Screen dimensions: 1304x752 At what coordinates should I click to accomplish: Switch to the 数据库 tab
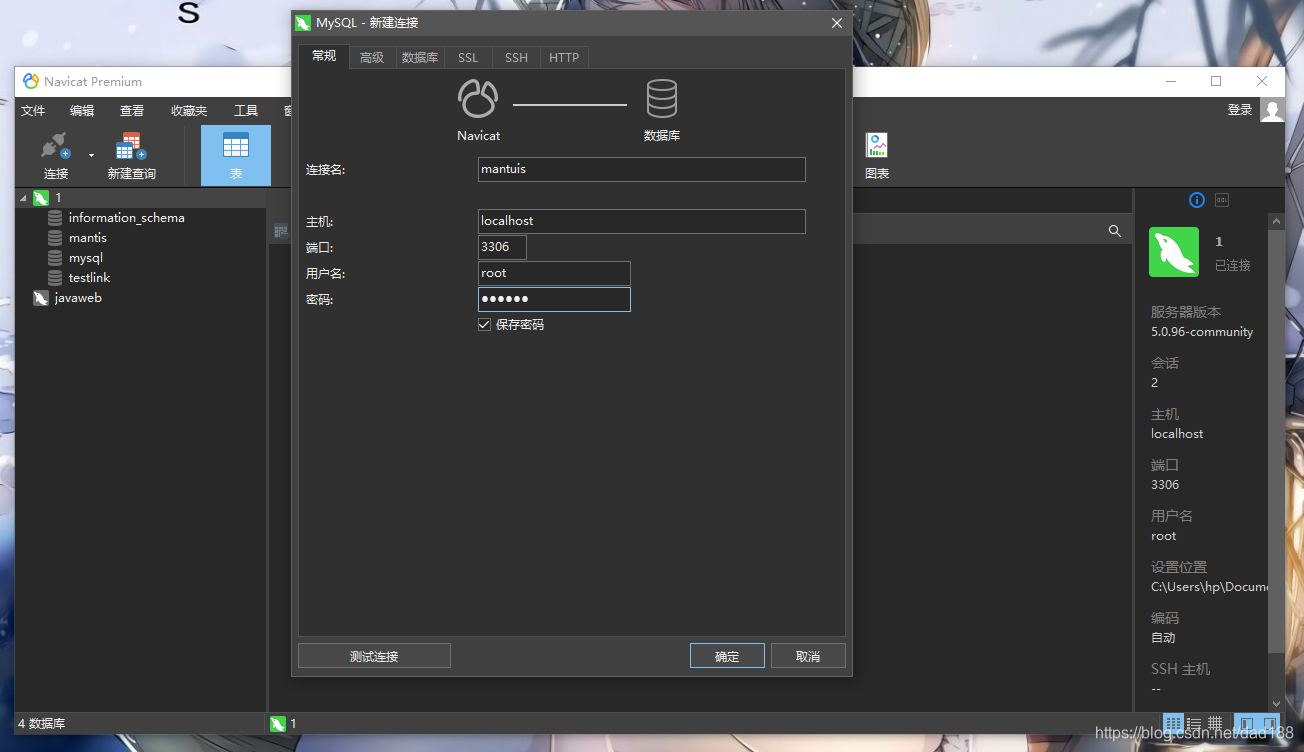(x=420, y=58)
